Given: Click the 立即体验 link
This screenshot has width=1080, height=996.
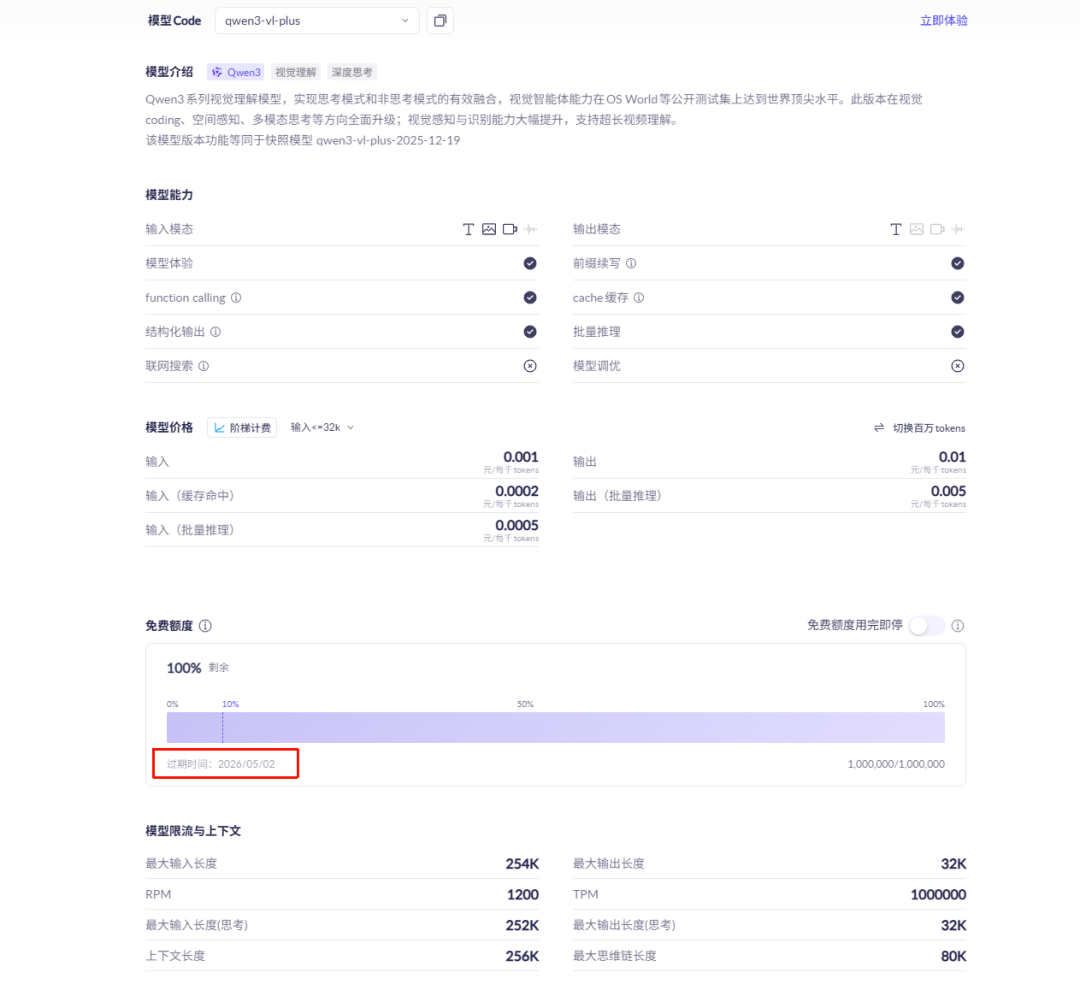Looking at the screenshot, I should coord(944,21).
